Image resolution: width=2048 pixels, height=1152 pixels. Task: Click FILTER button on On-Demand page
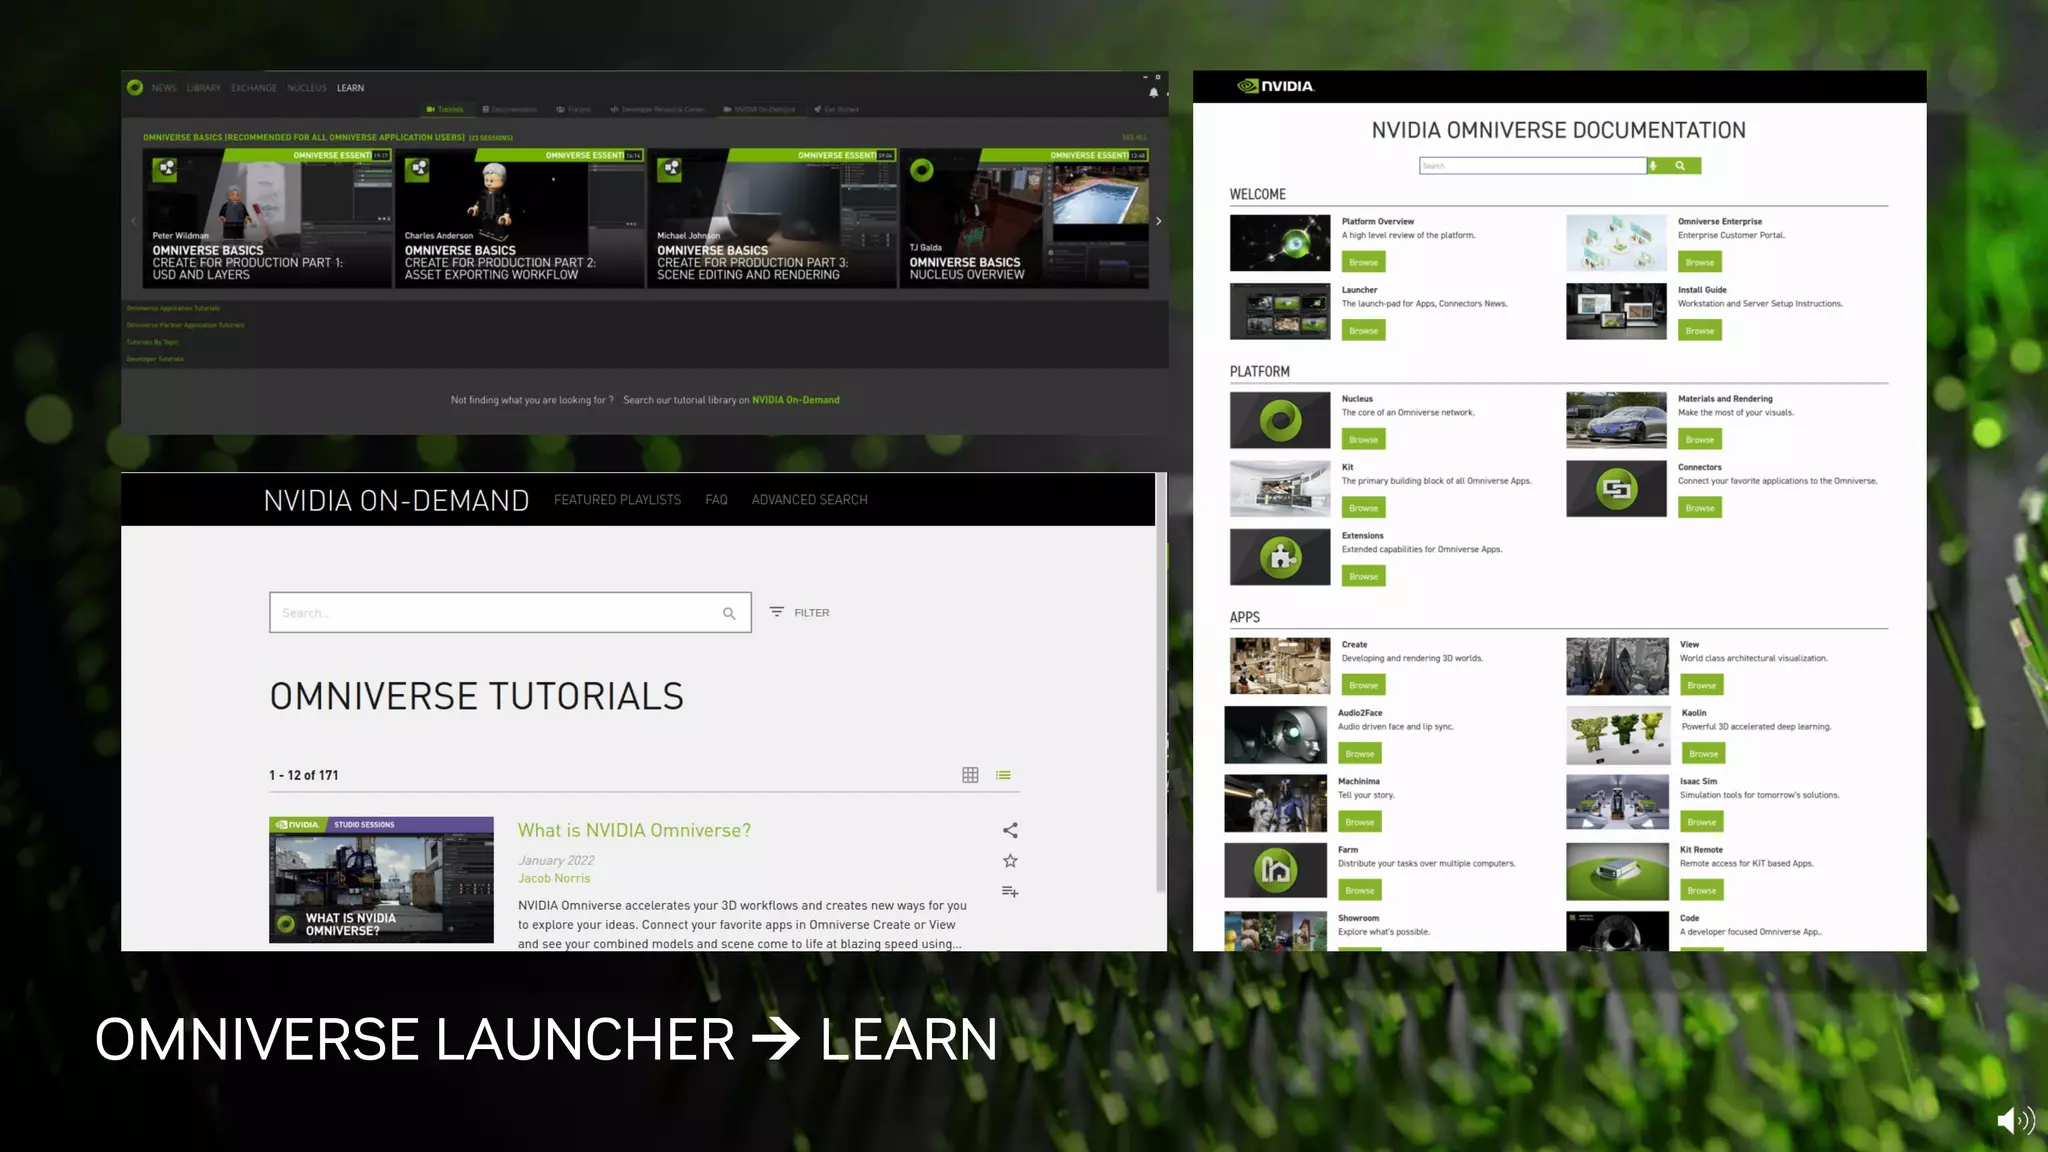click(799, 612)
